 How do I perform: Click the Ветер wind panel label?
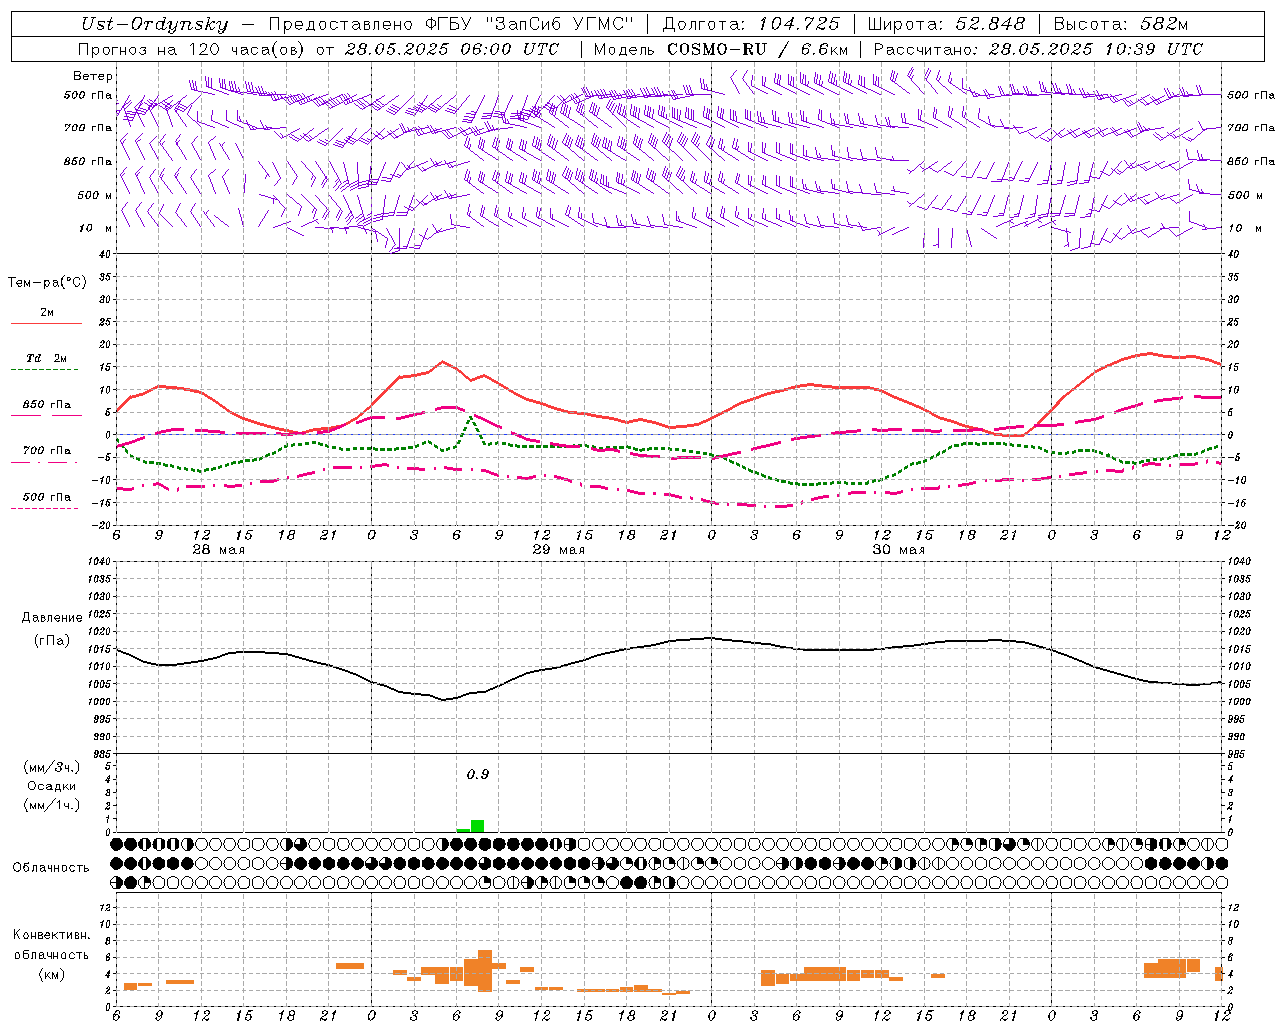pyautogui.click(x=93, y=76)
